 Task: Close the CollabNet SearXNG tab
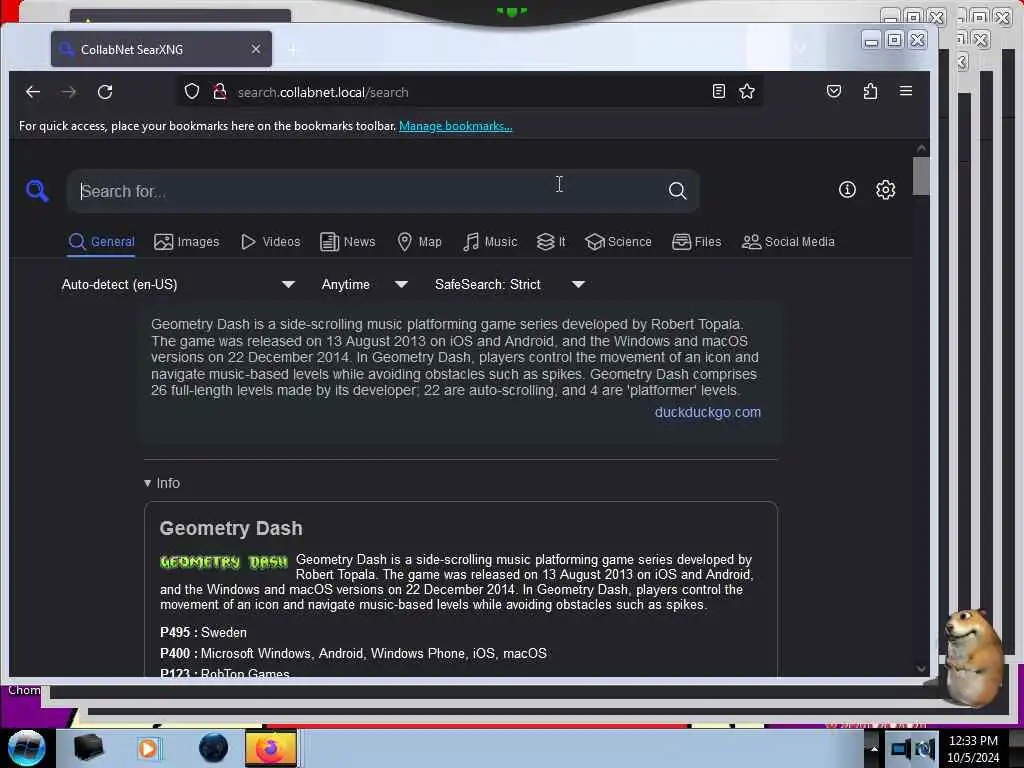pyautogui.click(x=256, y=49)
